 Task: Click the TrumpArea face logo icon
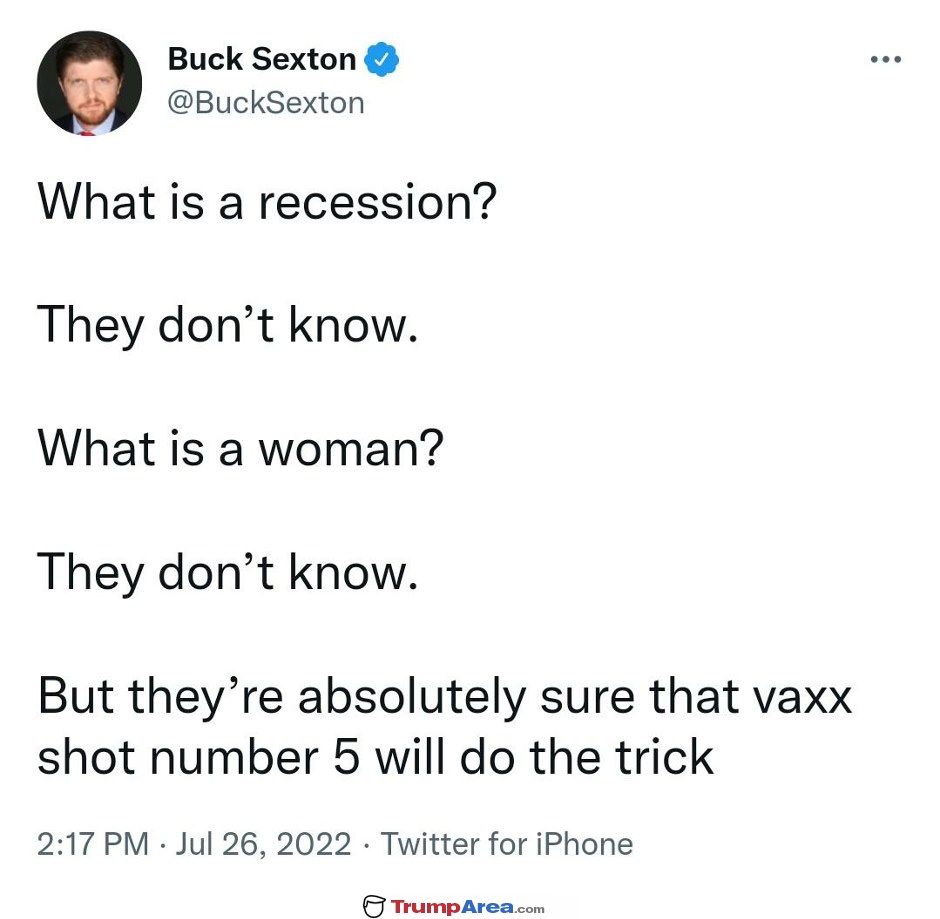click(x=373, y=906)
